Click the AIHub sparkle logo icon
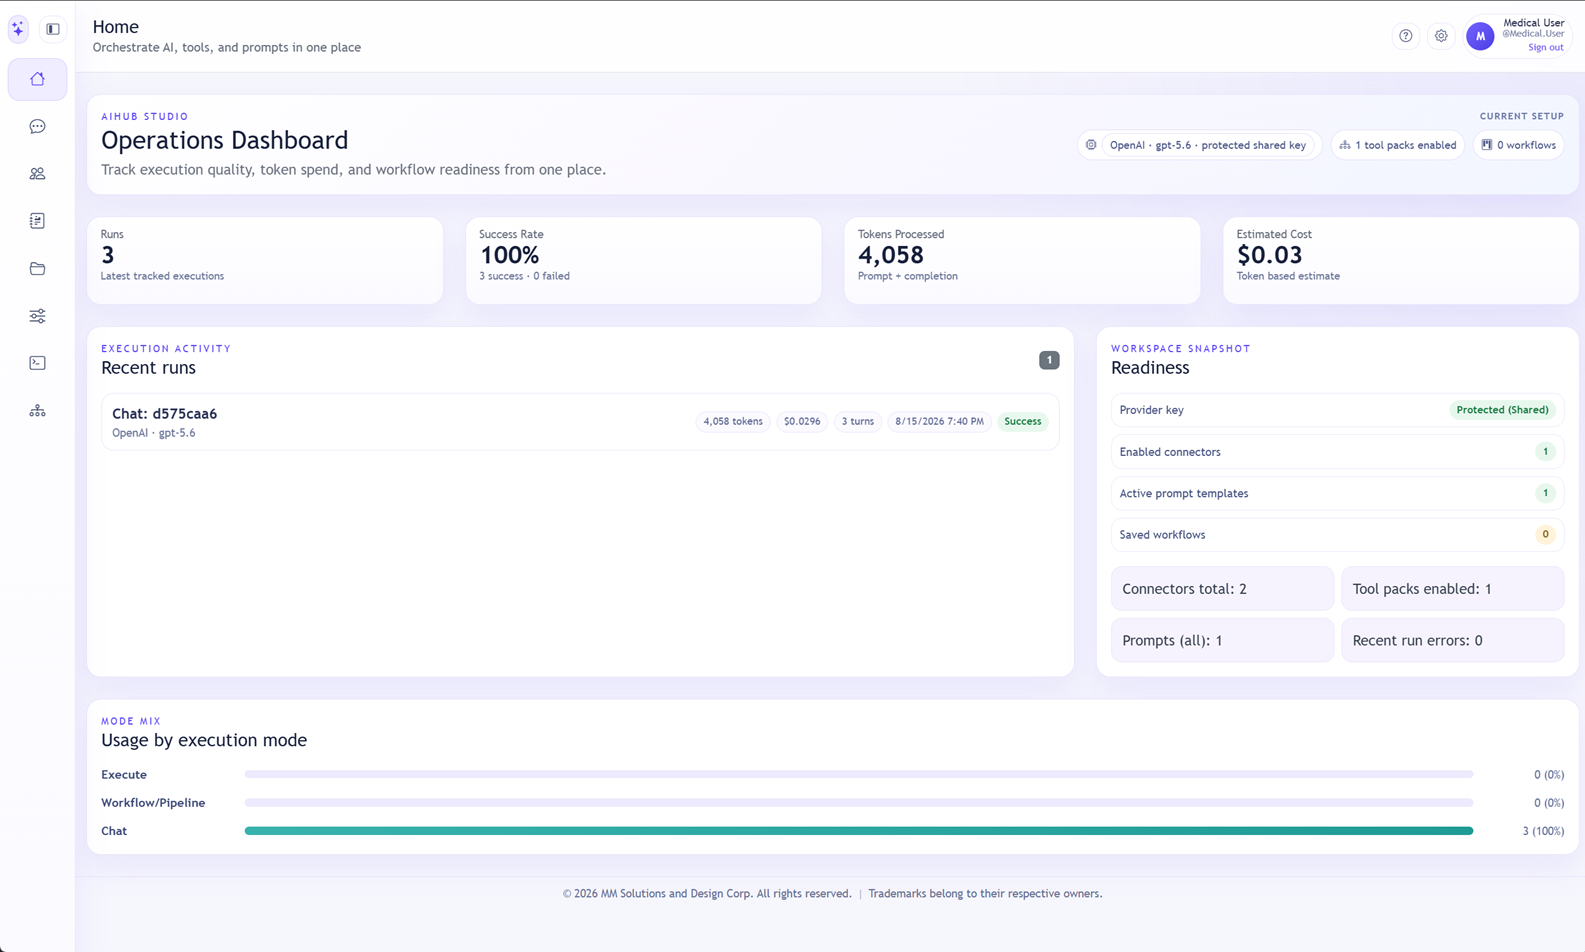 pos(18,29)
